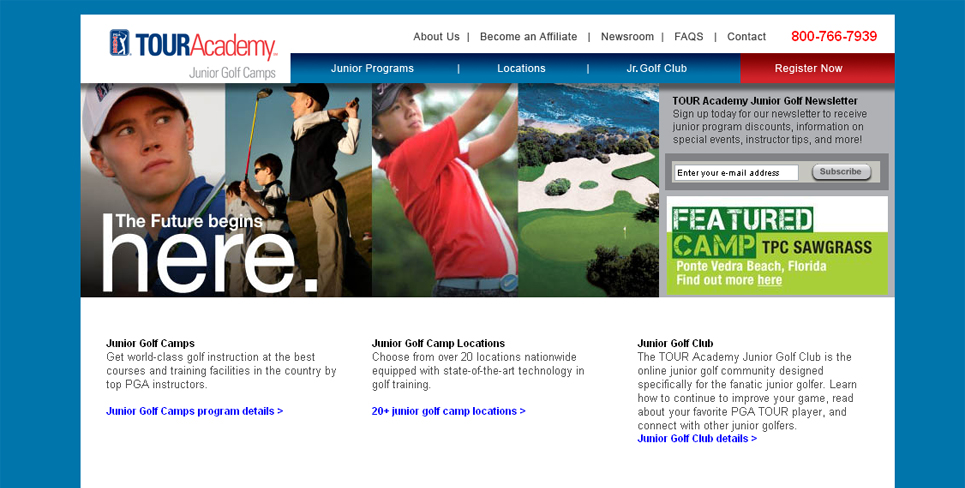Open the About Us page

click(x=436, y=36)
